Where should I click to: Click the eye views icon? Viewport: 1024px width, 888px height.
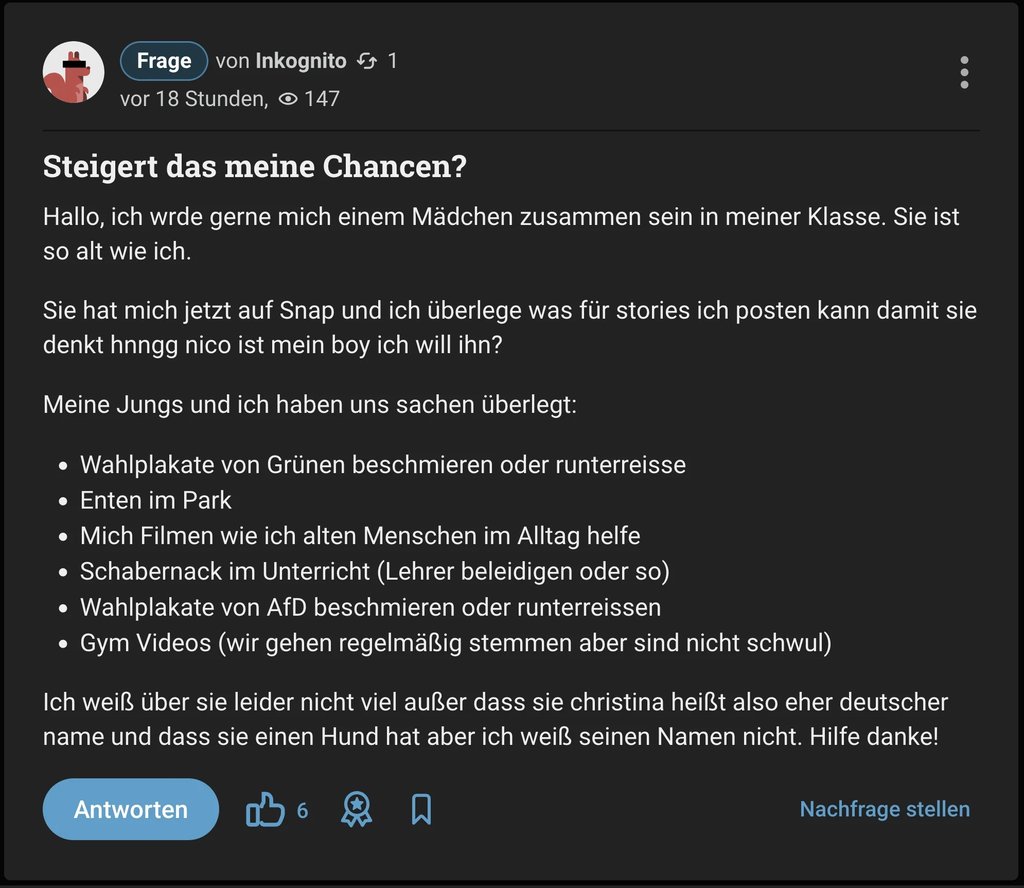tap(288, 99)
